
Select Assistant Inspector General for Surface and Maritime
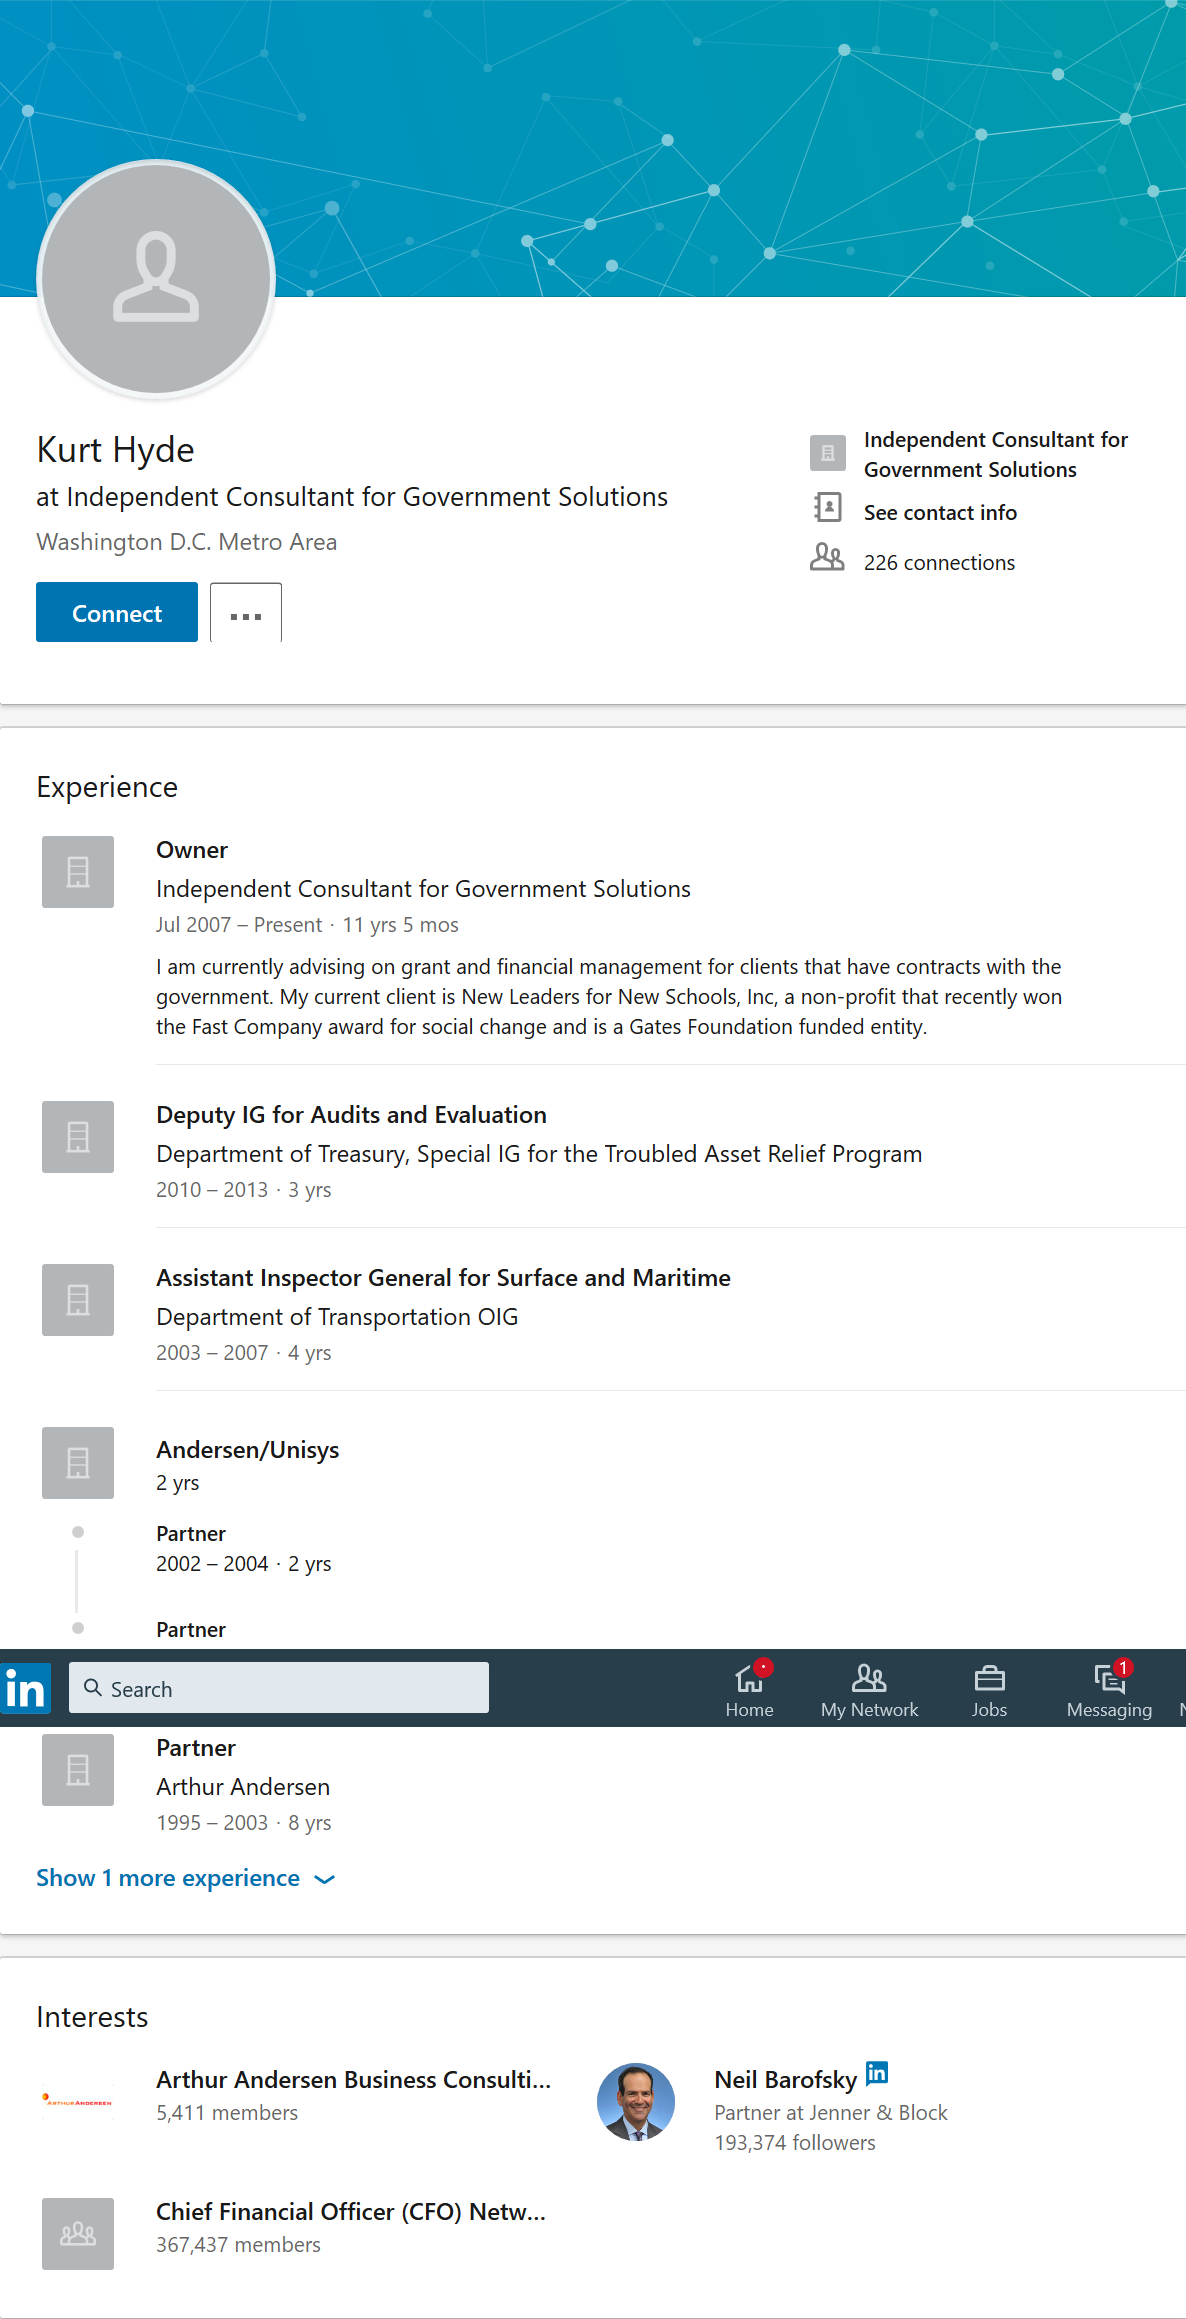tap(443, 1277)
